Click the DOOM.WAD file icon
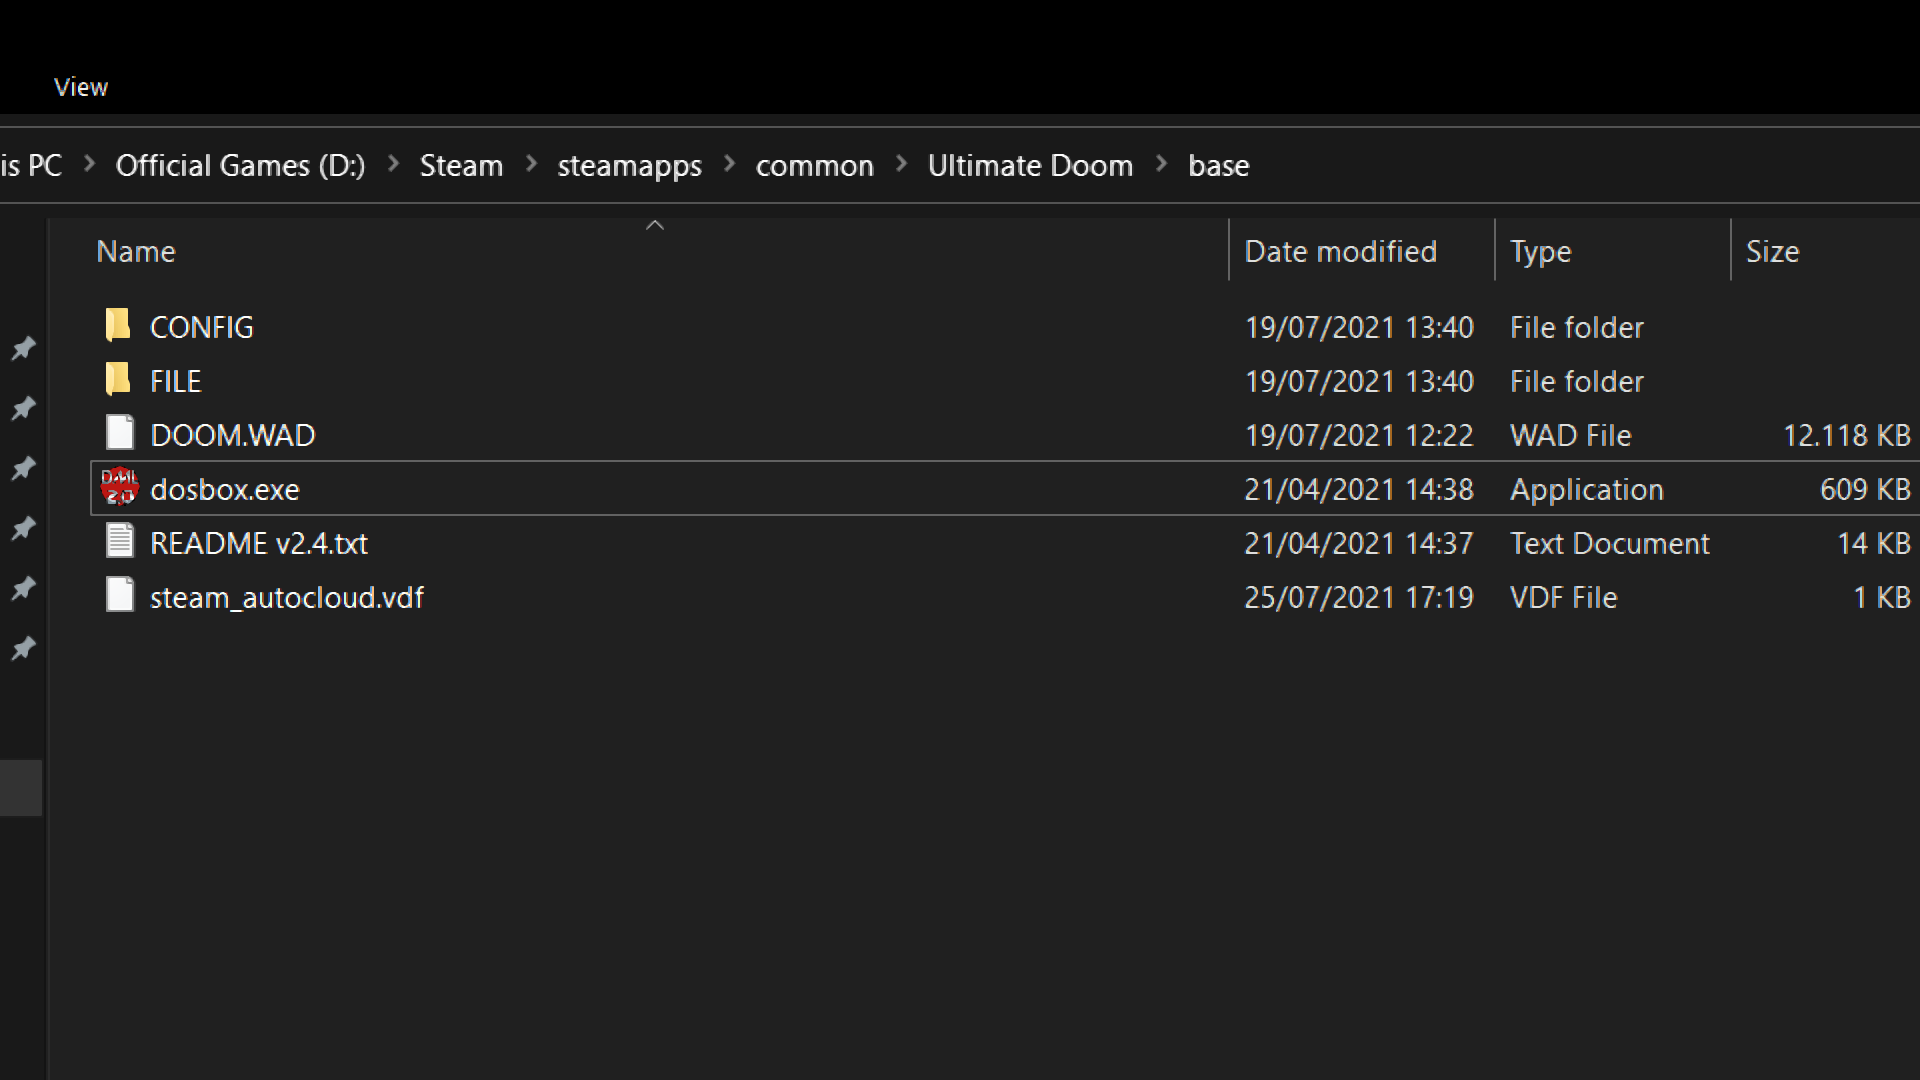This screenshot has height=1080, width=1920. pos(120,433)
